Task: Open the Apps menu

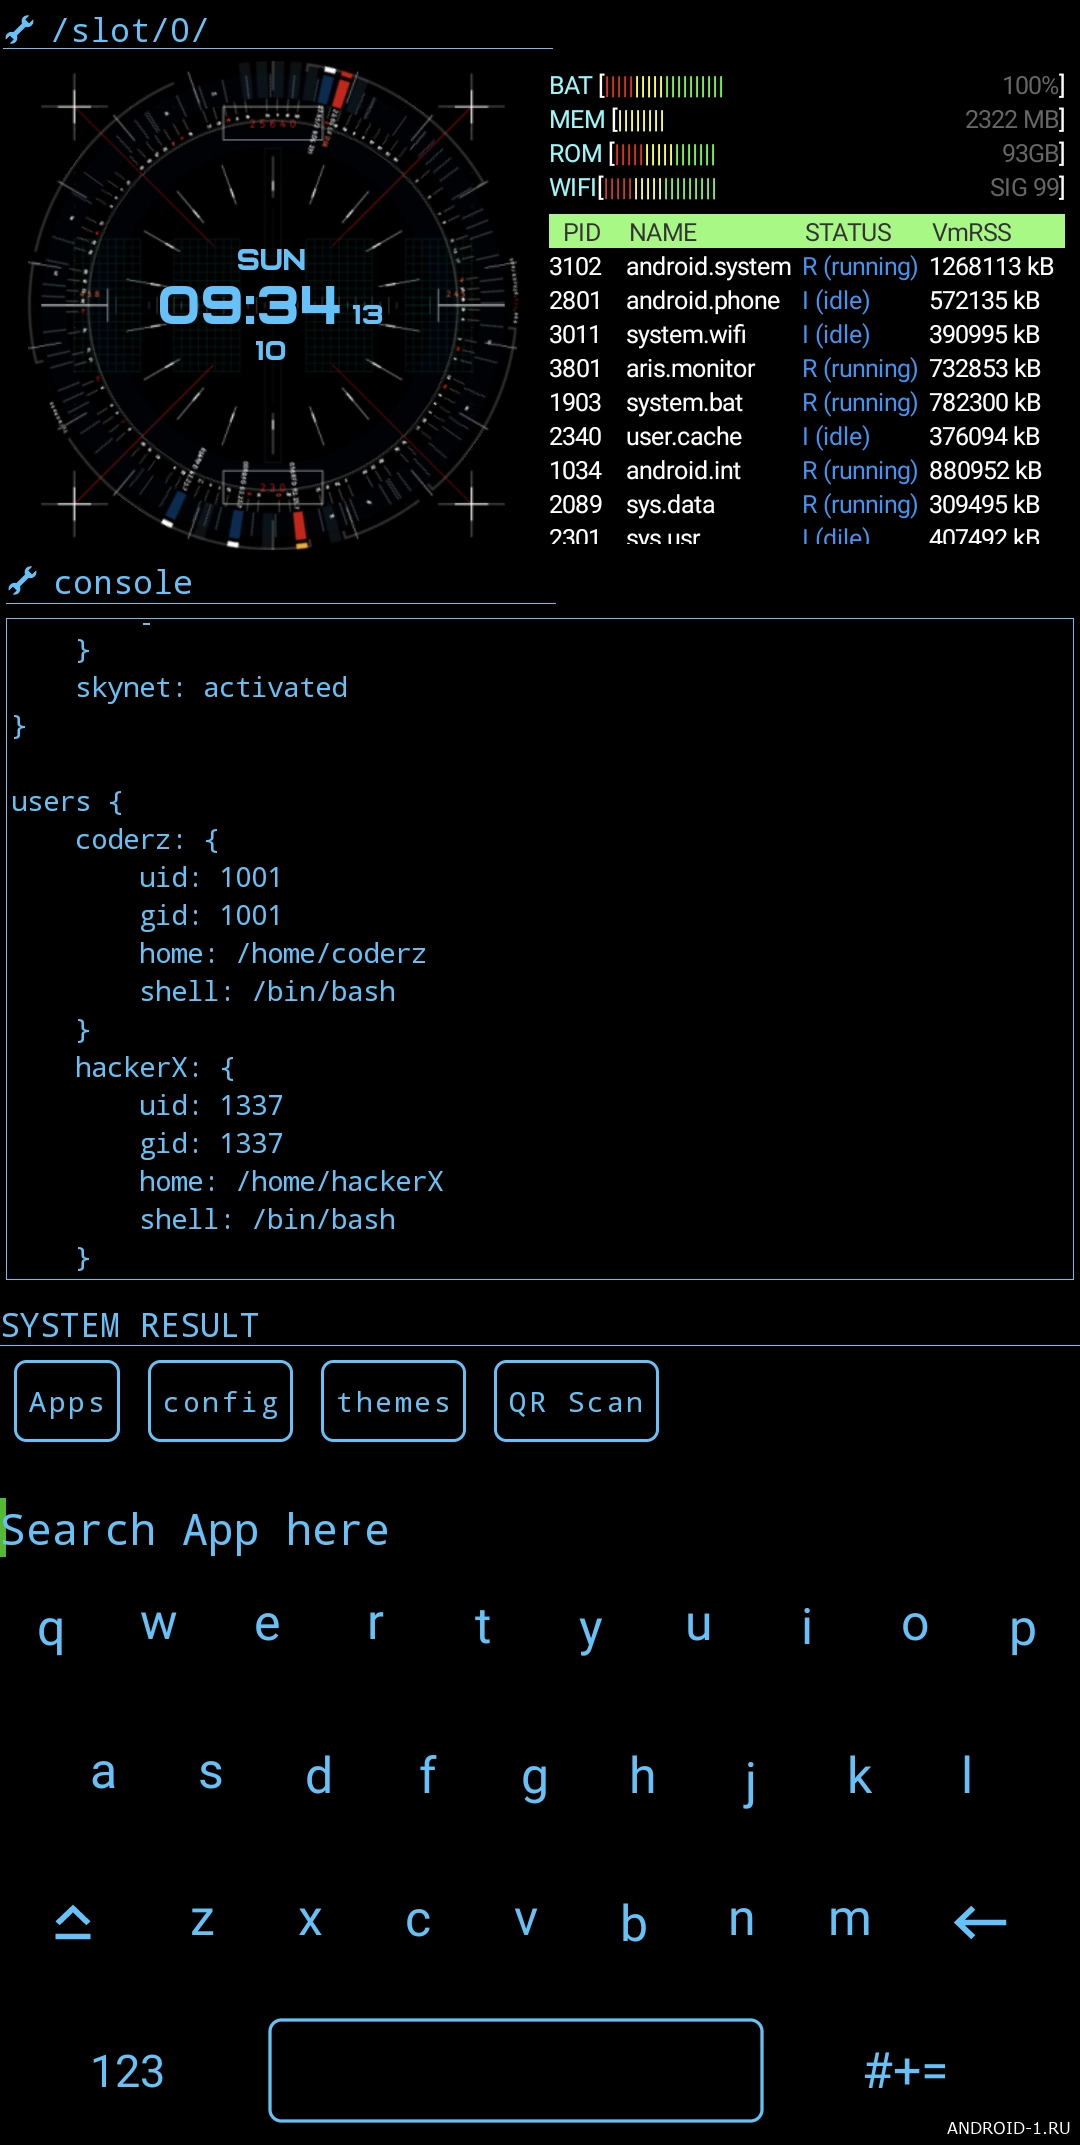Action: [67, 1401]
